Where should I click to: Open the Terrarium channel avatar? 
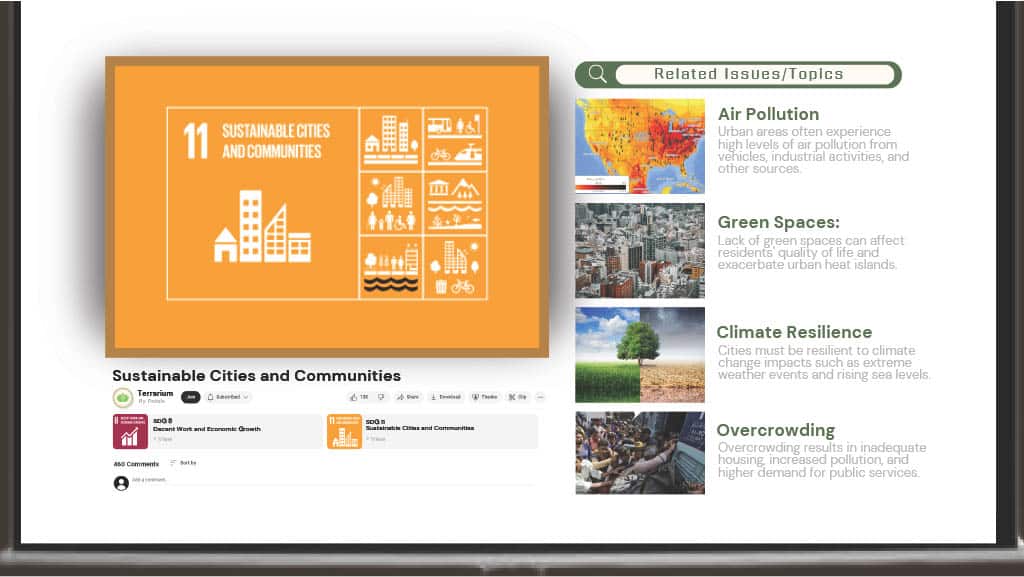coord(123,397)
